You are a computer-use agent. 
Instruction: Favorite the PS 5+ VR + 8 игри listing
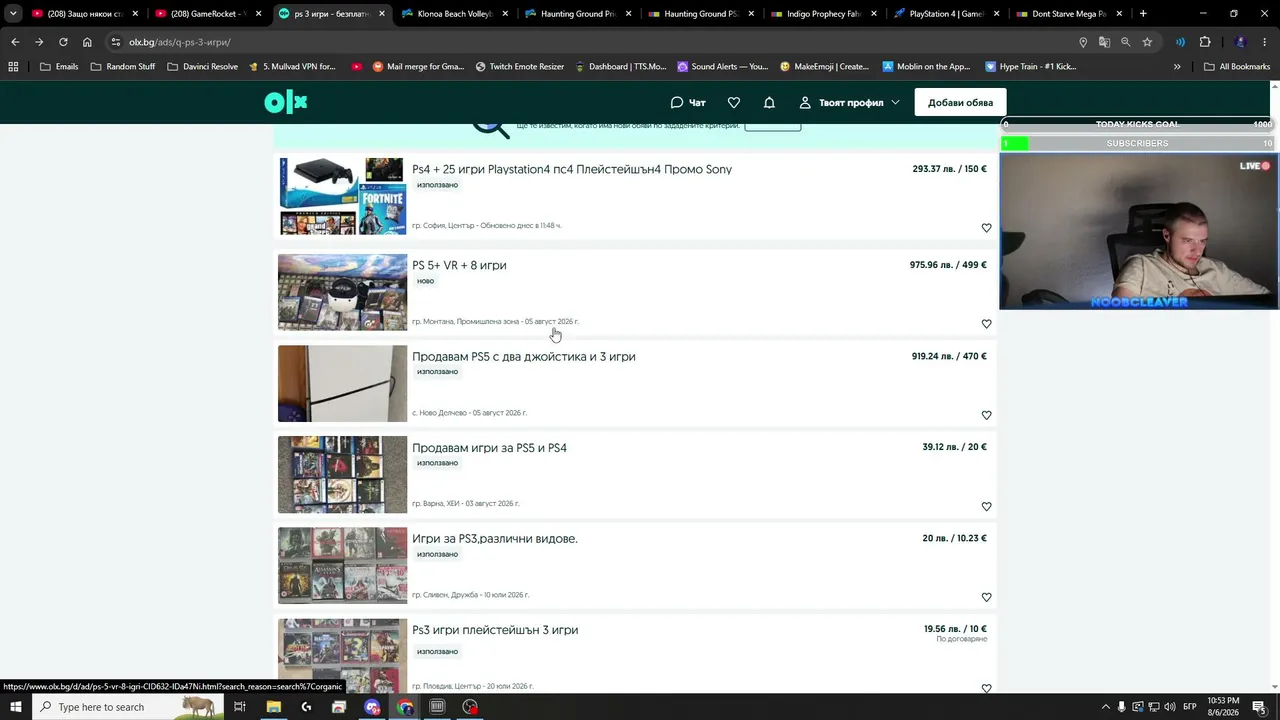tap(986, 324)
